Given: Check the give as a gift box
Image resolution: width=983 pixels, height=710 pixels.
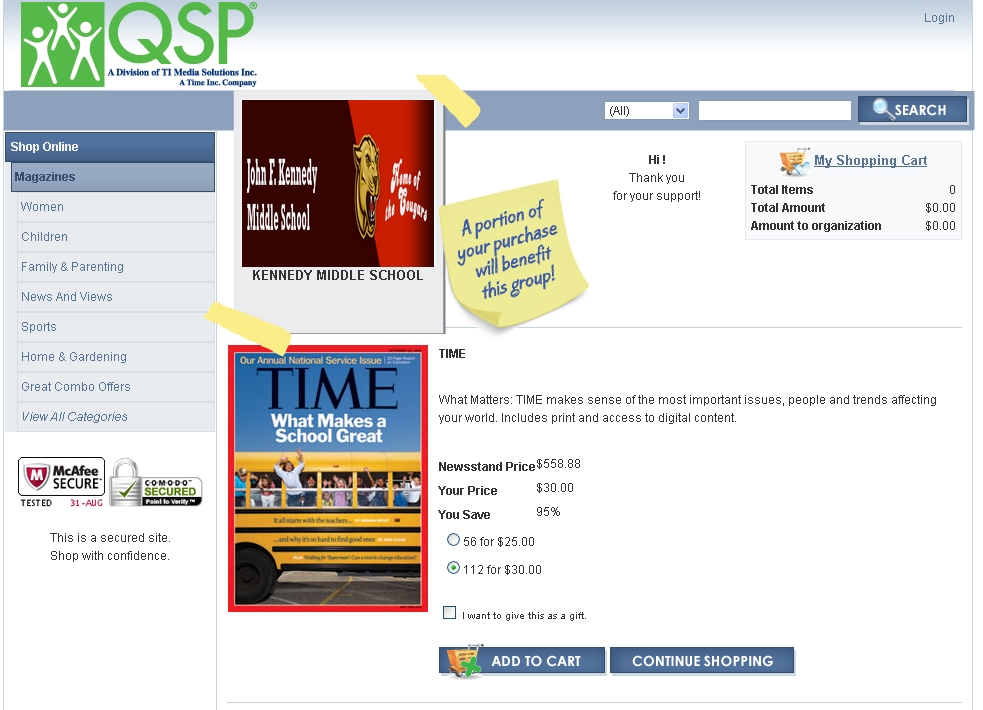Looking at the screenshot, I should coord(449,613).
